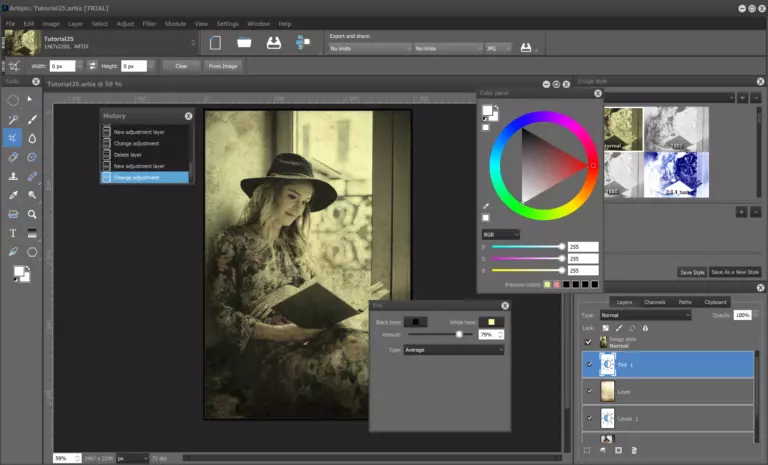Choose the Eyedropper tool

click(x=13, y=195)
